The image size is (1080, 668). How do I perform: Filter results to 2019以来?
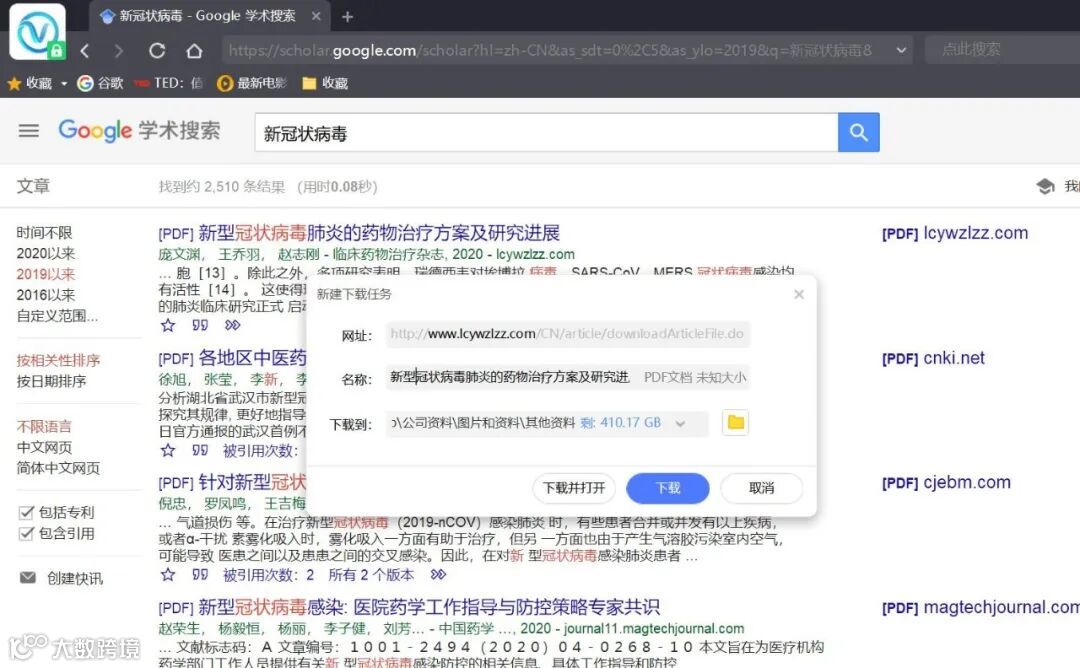click(45, 274)
